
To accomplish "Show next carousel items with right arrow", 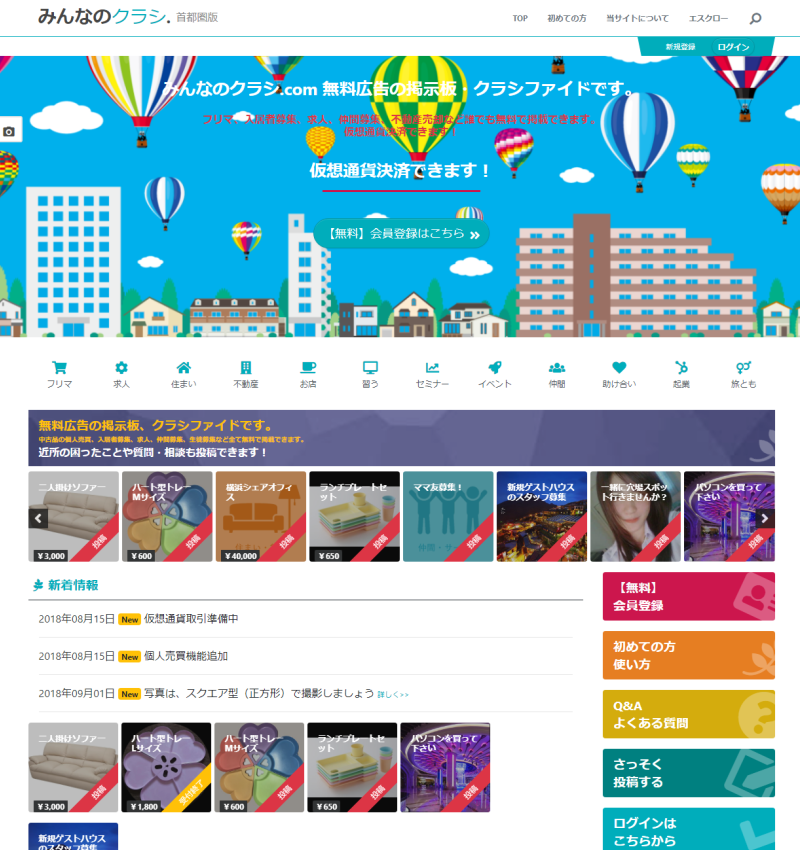I will click(x=765, y=518).
